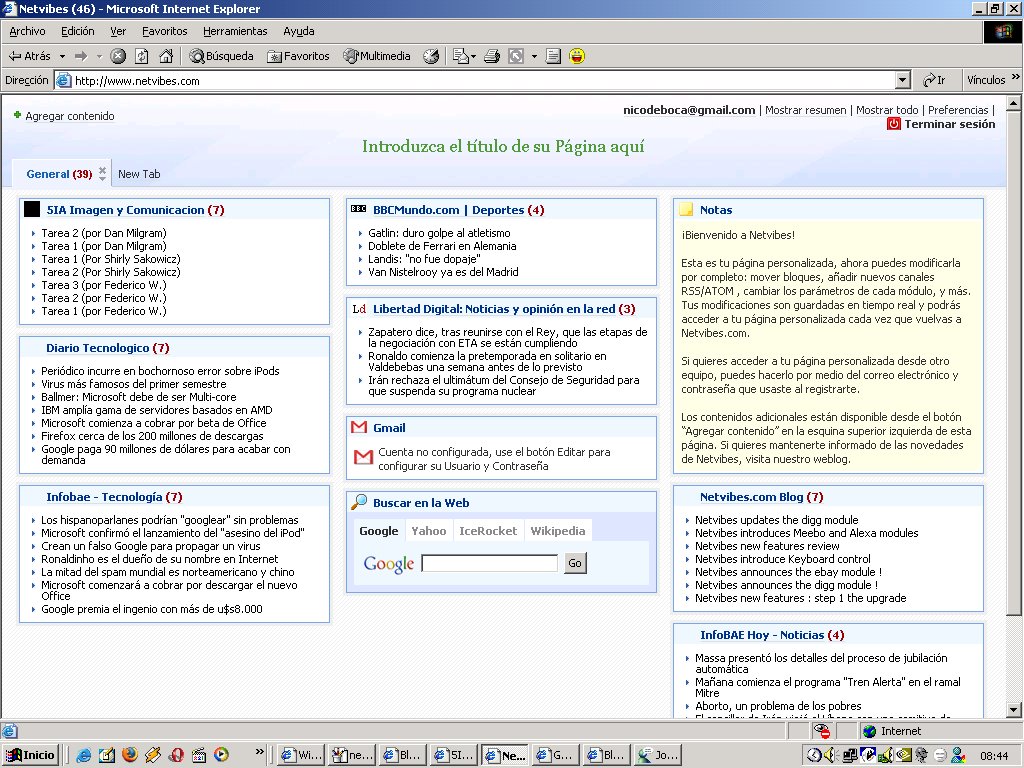Viewport: 1024px width, 768px height.
Task: Click the volume speaker tray icon
Action: 830,755
